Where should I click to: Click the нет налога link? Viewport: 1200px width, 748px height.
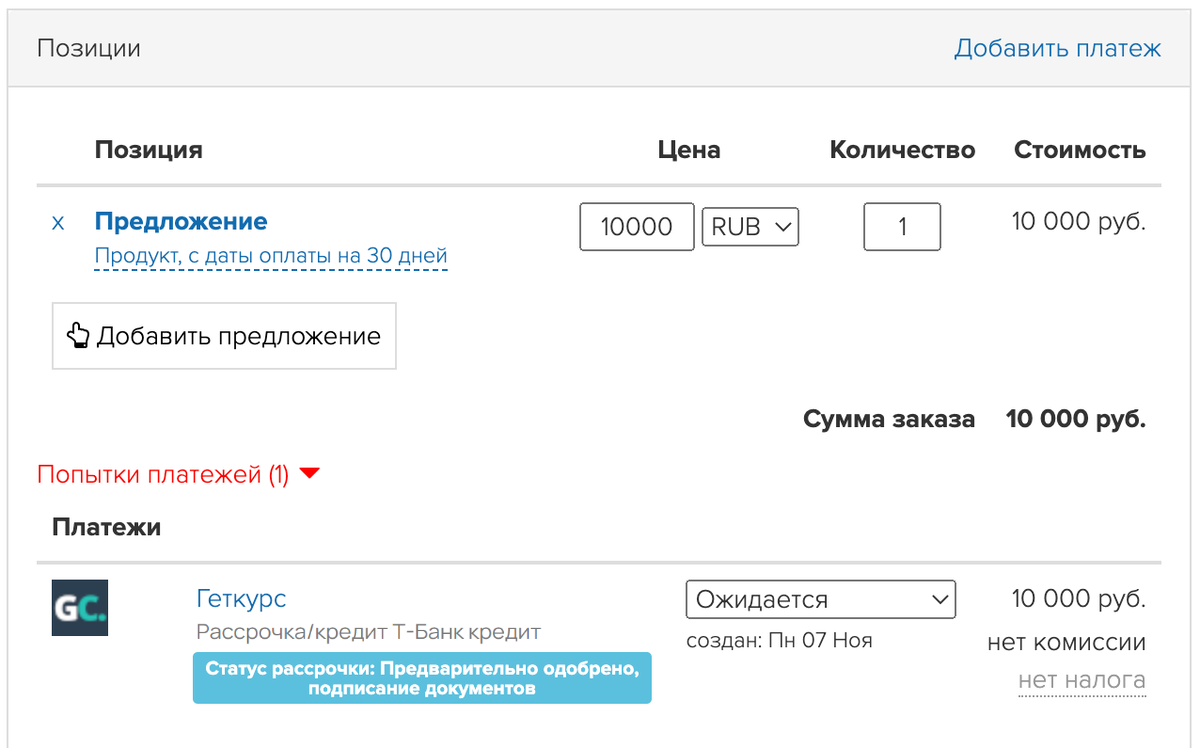(x=1082, y=681)
